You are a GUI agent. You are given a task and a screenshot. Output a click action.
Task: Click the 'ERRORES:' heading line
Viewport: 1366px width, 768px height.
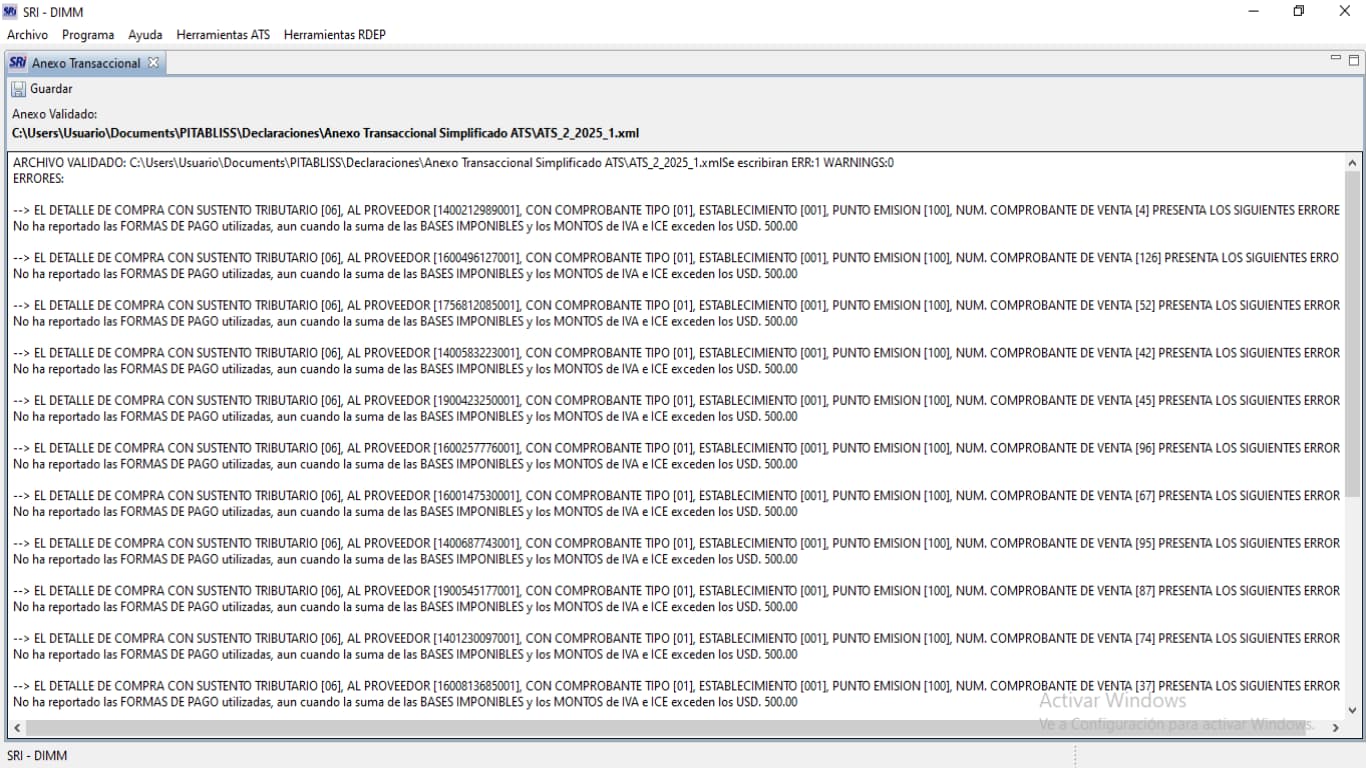pos(38,178)
